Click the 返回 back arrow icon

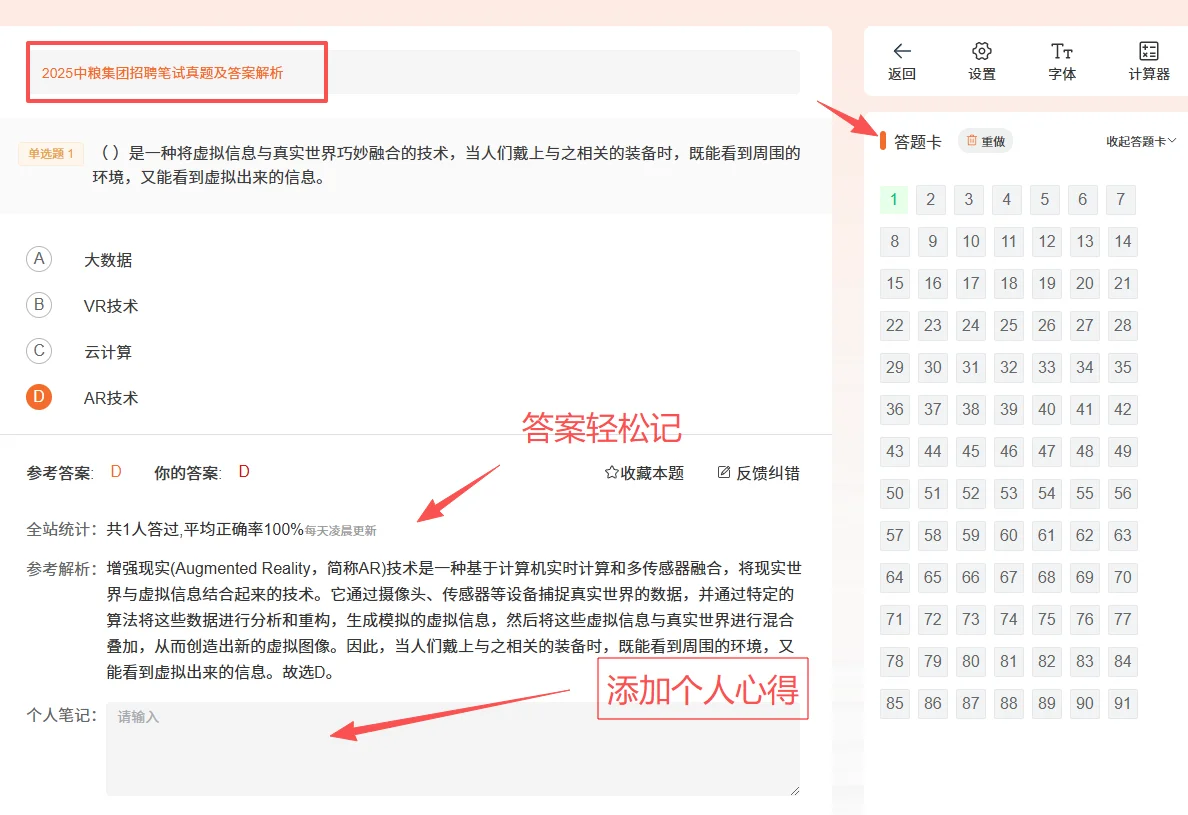click(x=901, y=49)
